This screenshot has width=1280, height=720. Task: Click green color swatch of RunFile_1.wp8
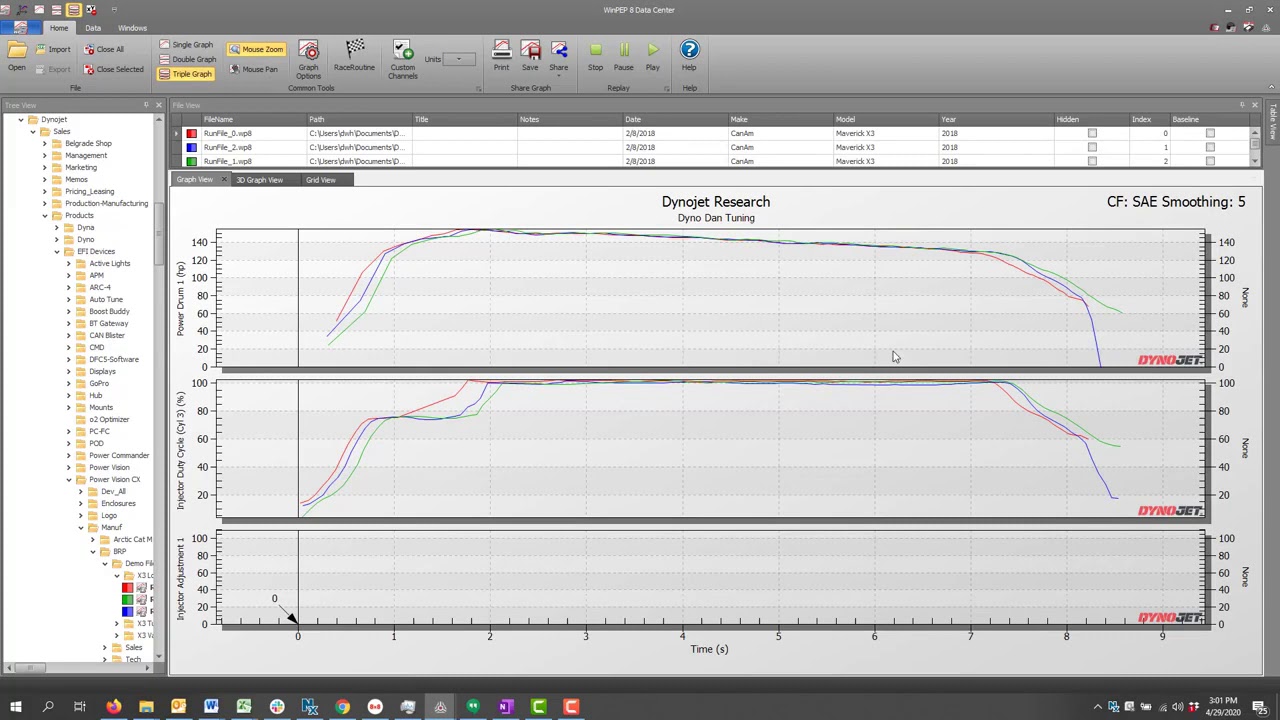191,161
